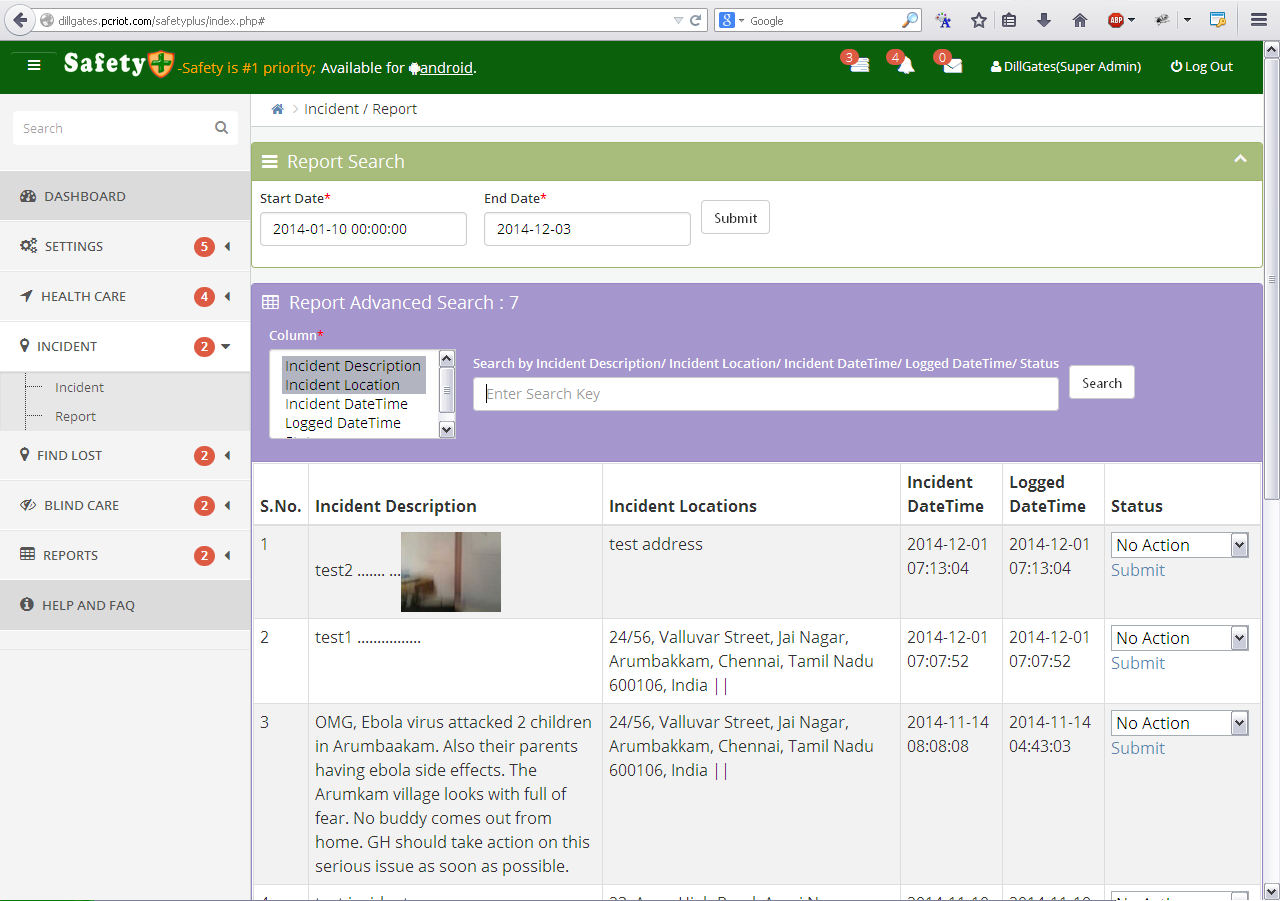Click the sidebar search magnifier icon

pos(221,128)
